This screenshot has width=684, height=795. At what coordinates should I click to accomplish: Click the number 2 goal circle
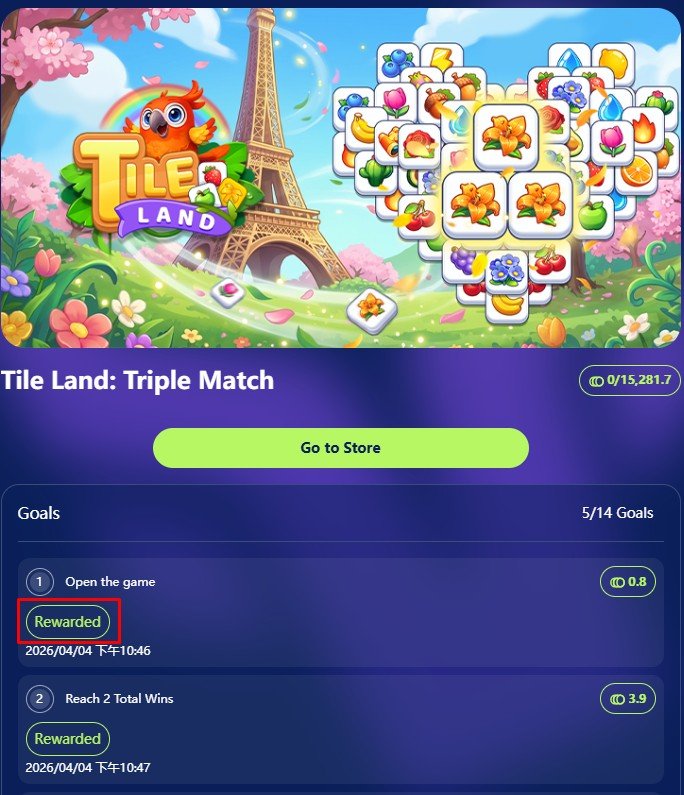[x=40, y=699]
